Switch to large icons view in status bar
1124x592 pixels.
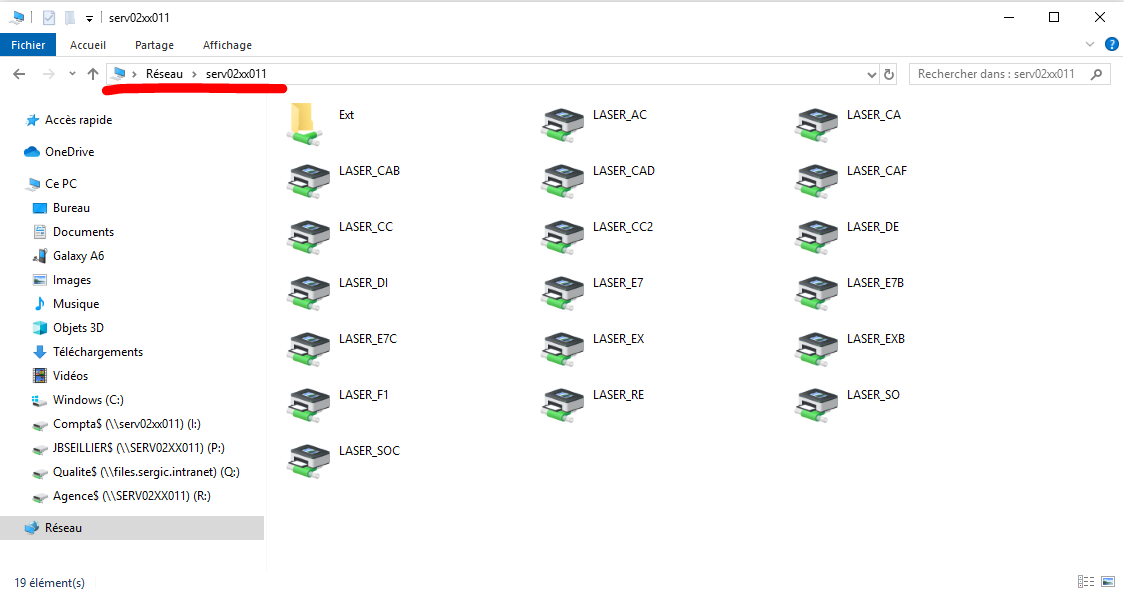pyautogui.click(x=1108, y=581)
